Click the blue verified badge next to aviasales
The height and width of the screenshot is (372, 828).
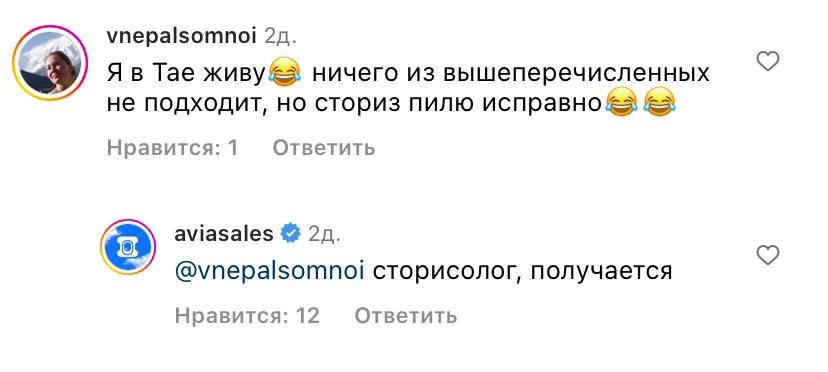click(290, 233)
